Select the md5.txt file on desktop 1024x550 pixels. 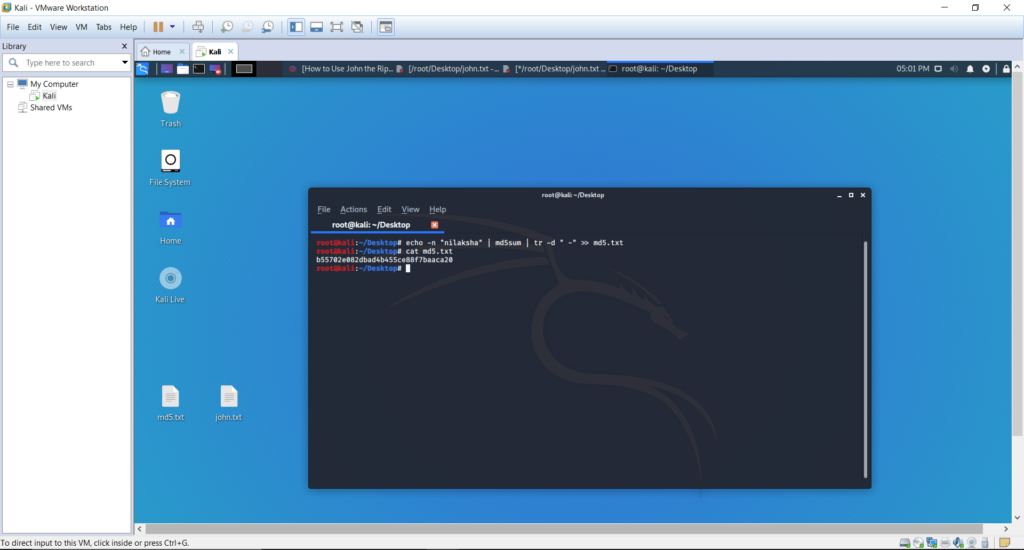point(170,402)
